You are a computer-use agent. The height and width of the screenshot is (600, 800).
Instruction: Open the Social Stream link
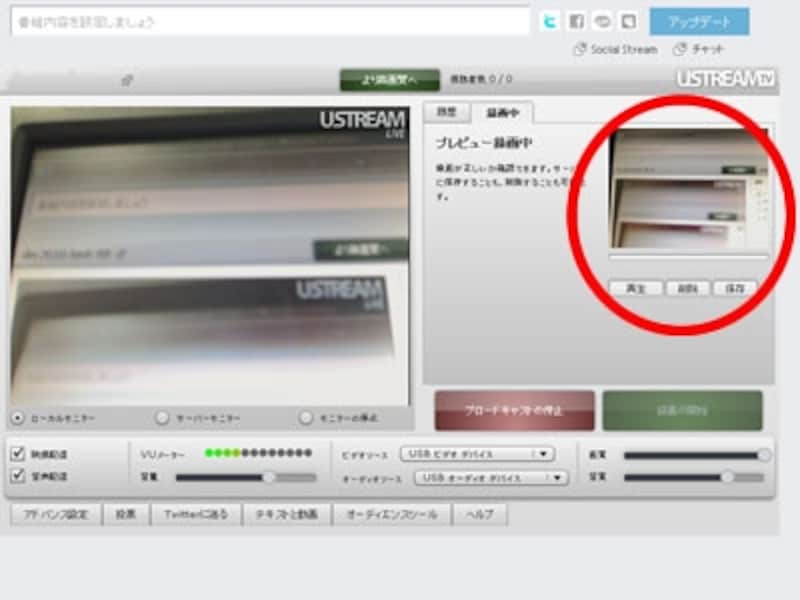click(616, 49)
